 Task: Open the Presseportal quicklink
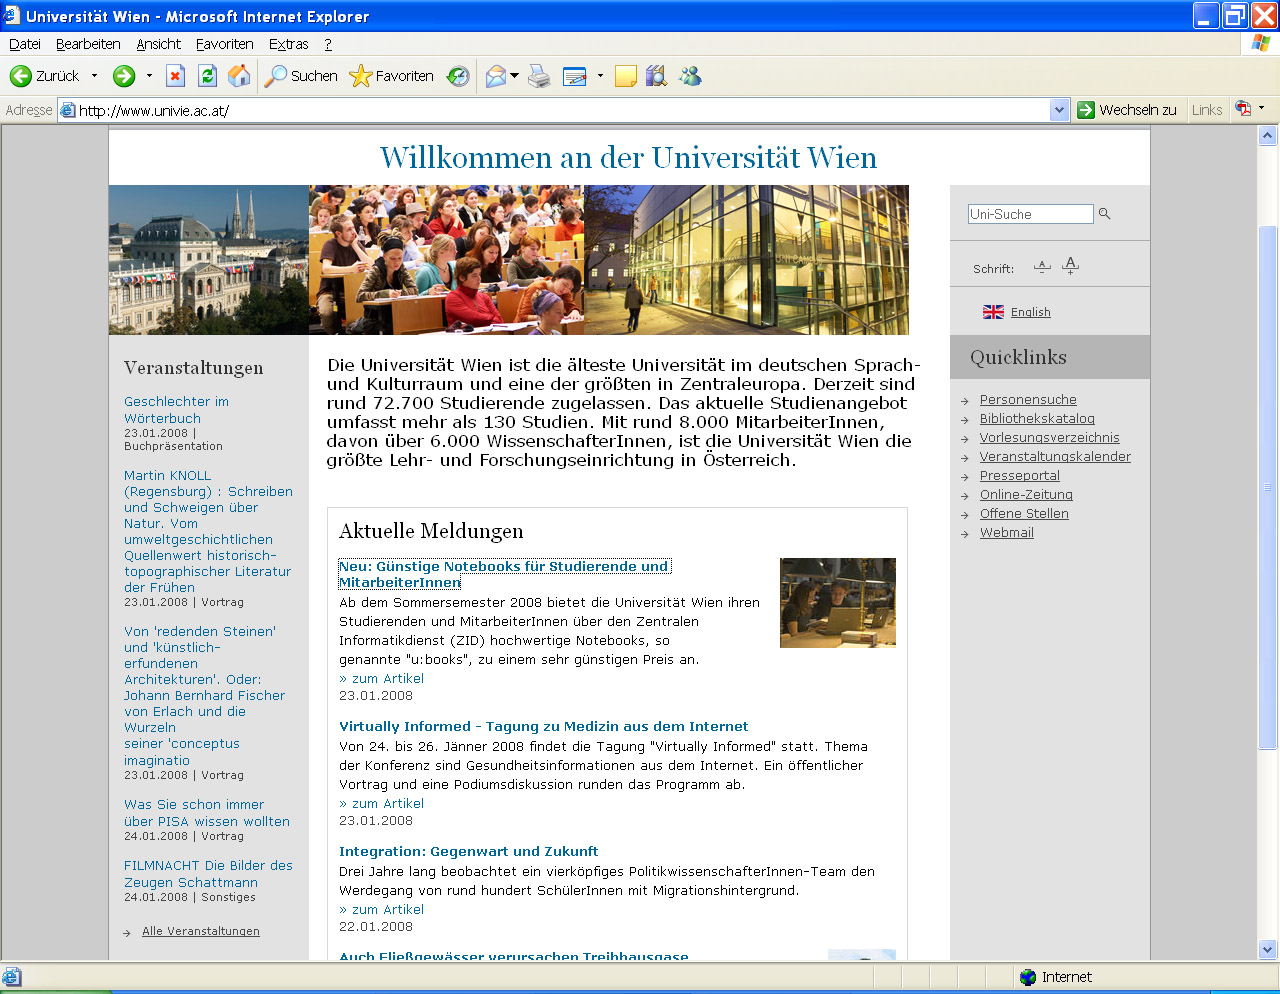1020,476
